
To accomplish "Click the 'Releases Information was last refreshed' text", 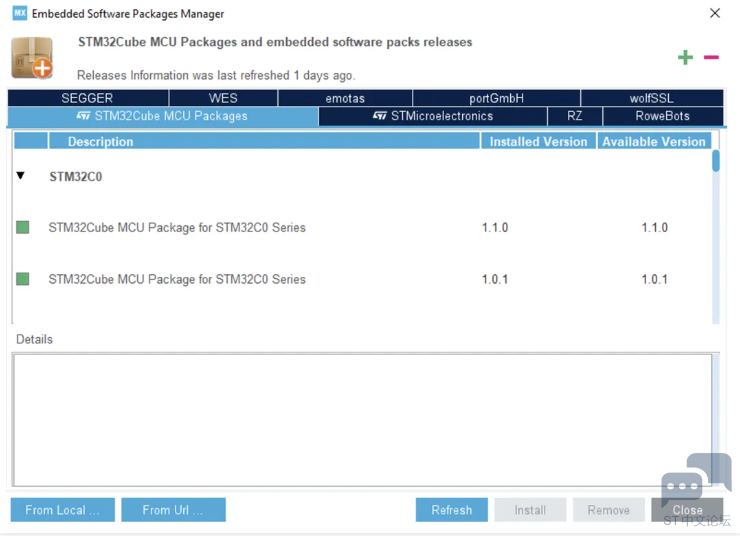I will click(x=216, y=75).
